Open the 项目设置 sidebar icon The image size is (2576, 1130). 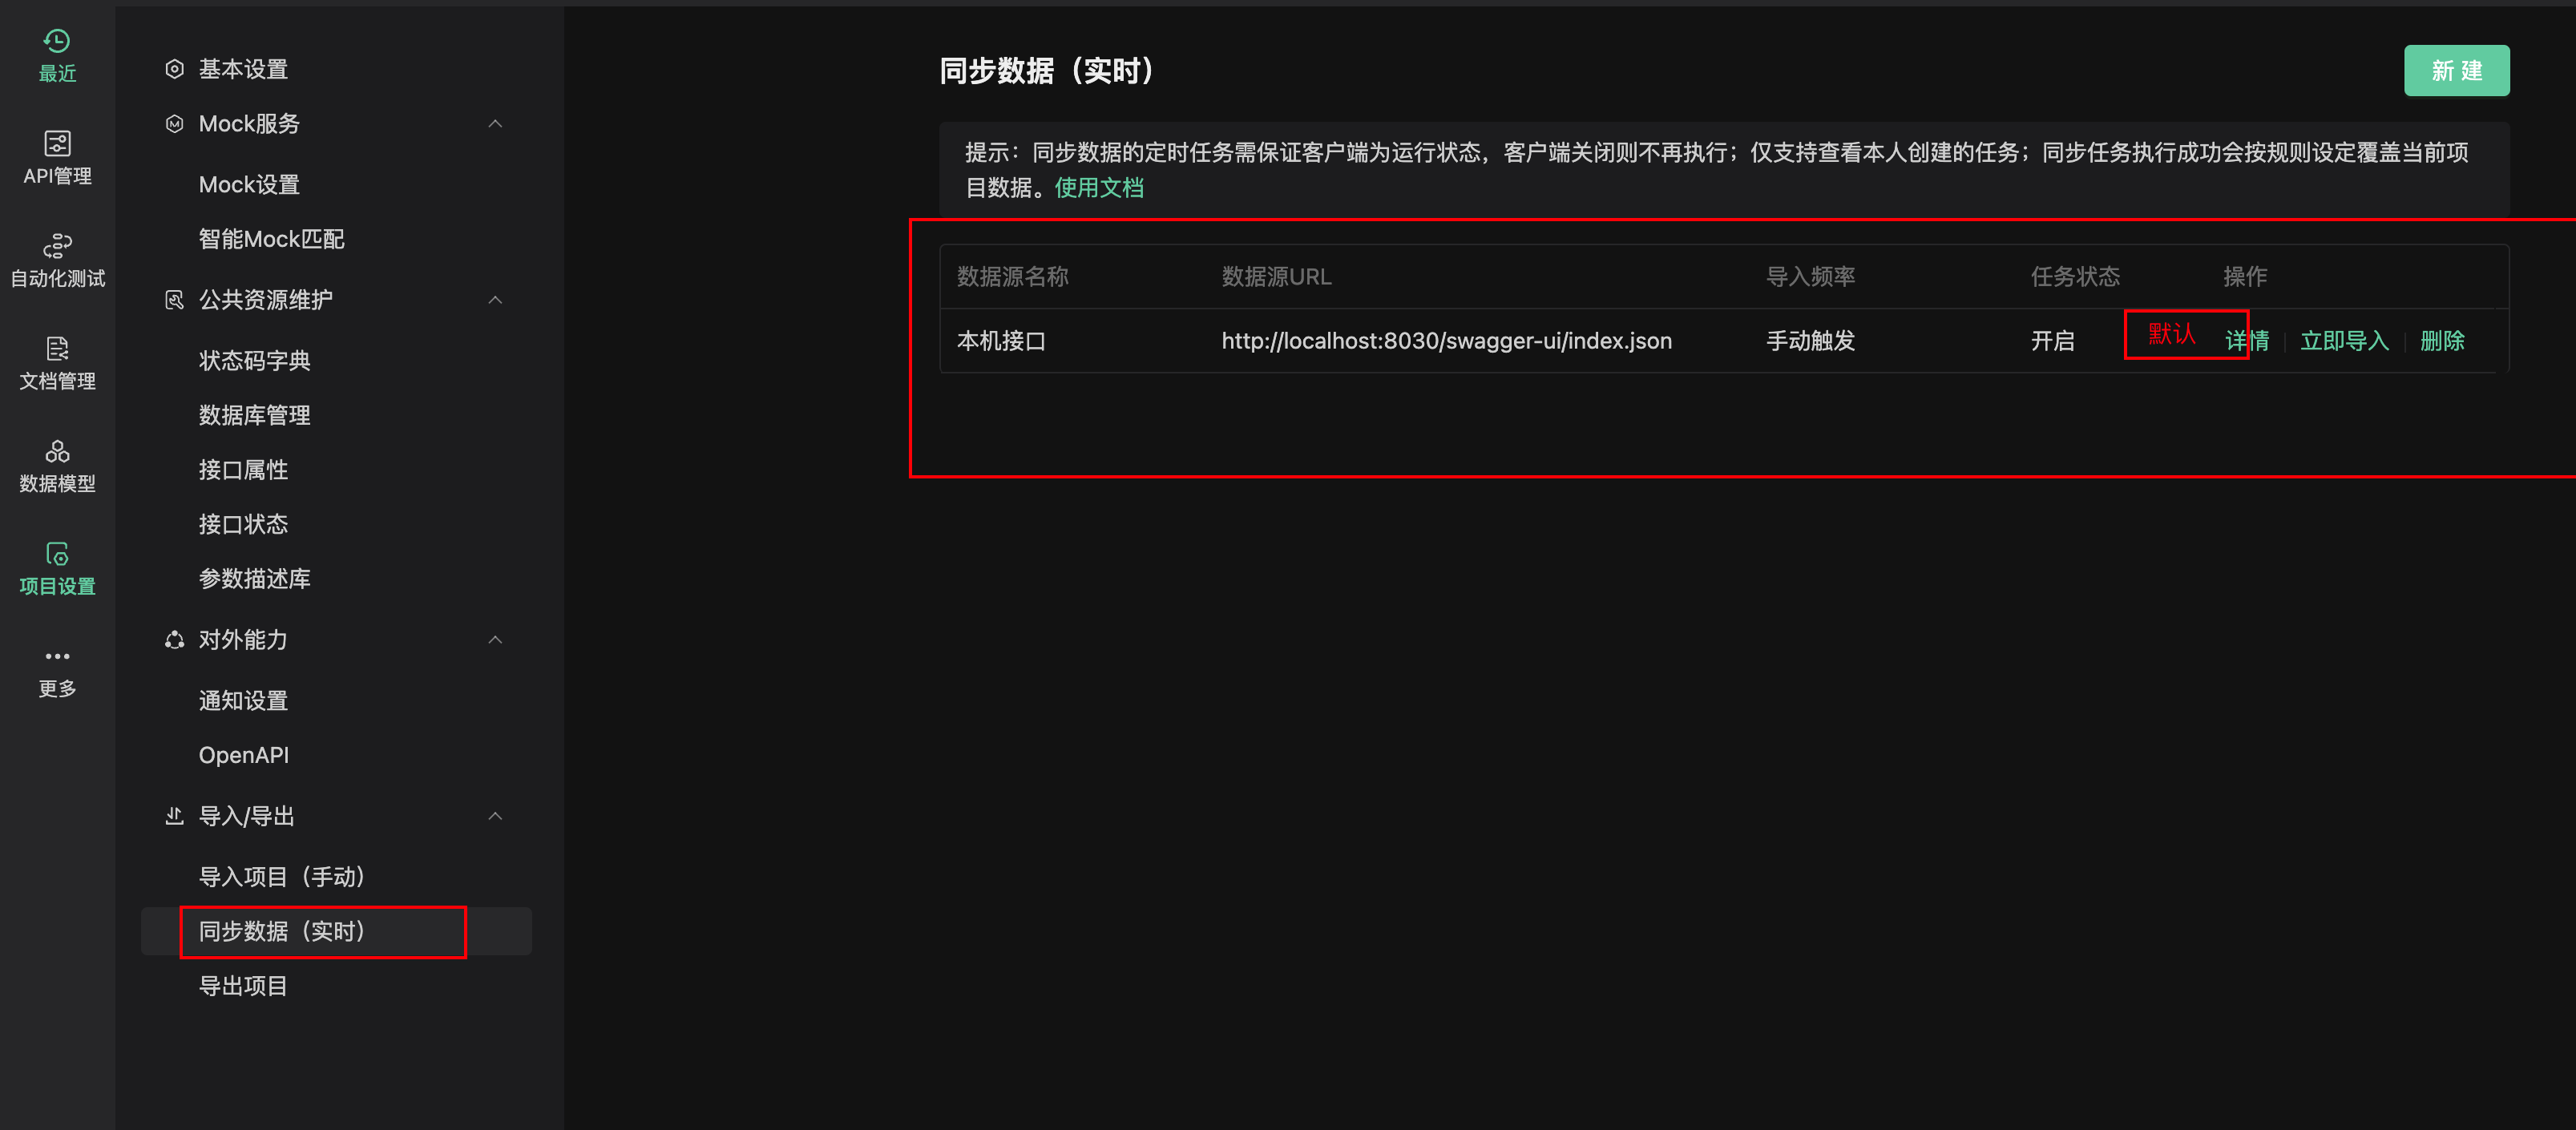tap(57, 554)
